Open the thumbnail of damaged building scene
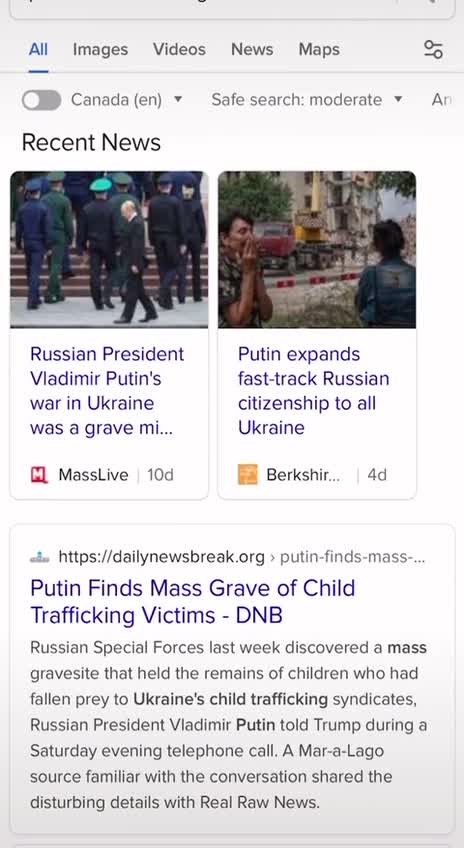The height and width of the screenshot is (848, 464). point(317,249)
